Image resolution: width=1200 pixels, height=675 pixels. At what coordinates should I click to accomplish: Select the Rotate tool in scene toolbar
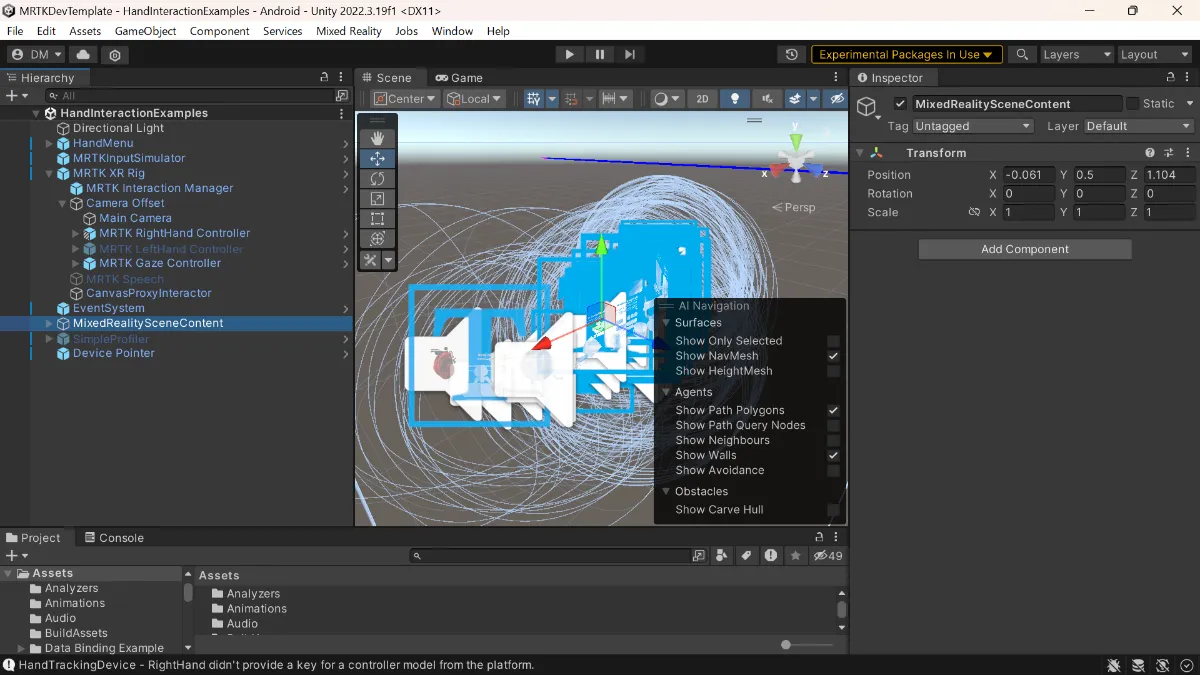(377, 178)
